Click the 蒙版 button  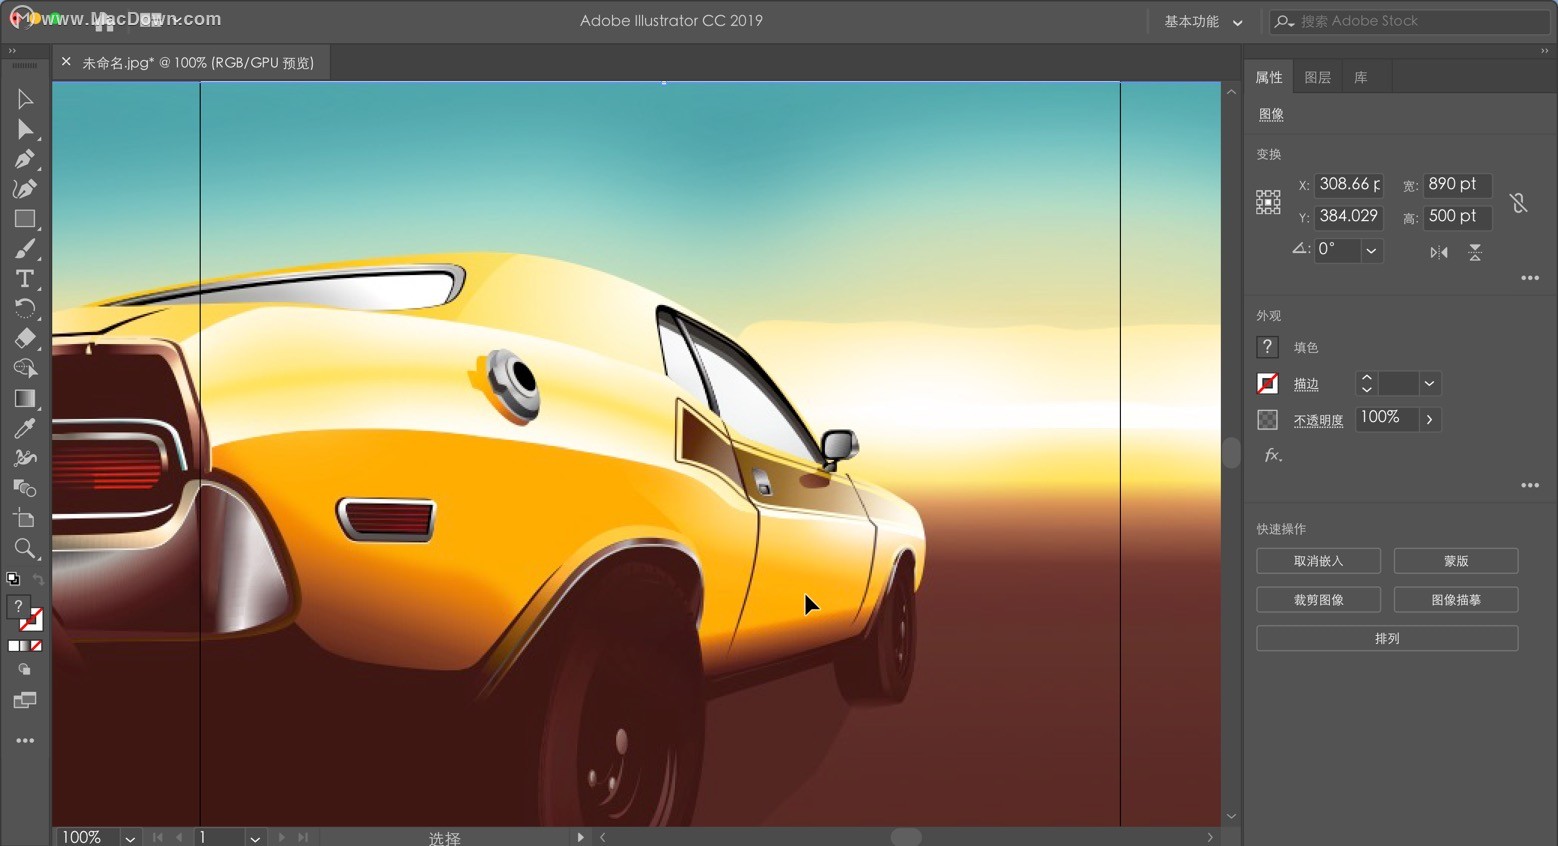pyautogui.click(x=1456, y=561)
